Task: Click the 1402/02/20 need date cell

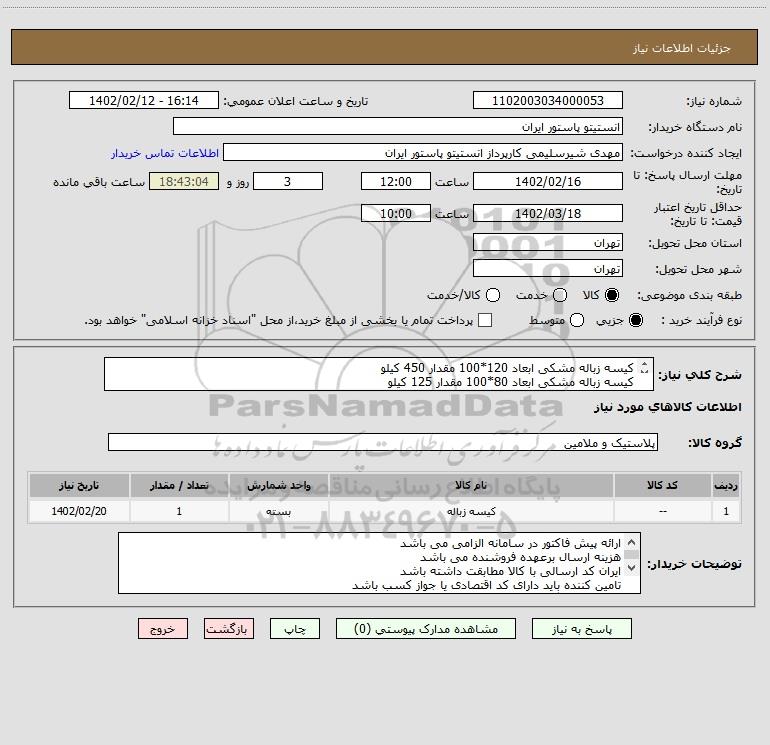Action: click(x=79, y=511)
